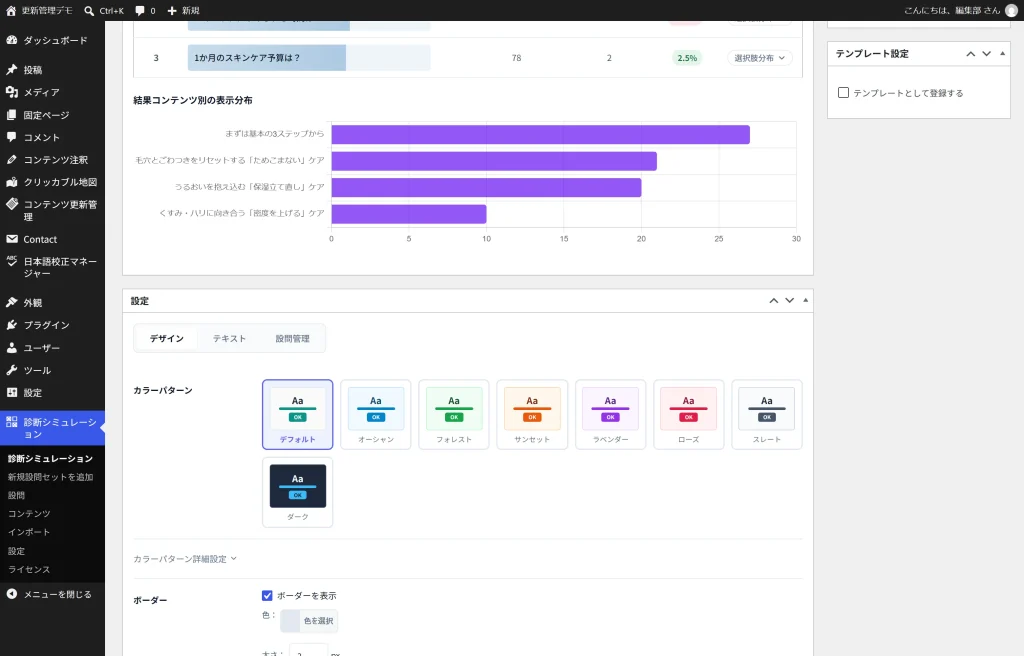
Task: Click こんにちは、編集部 さん greeting link
Action: (952, 10)
